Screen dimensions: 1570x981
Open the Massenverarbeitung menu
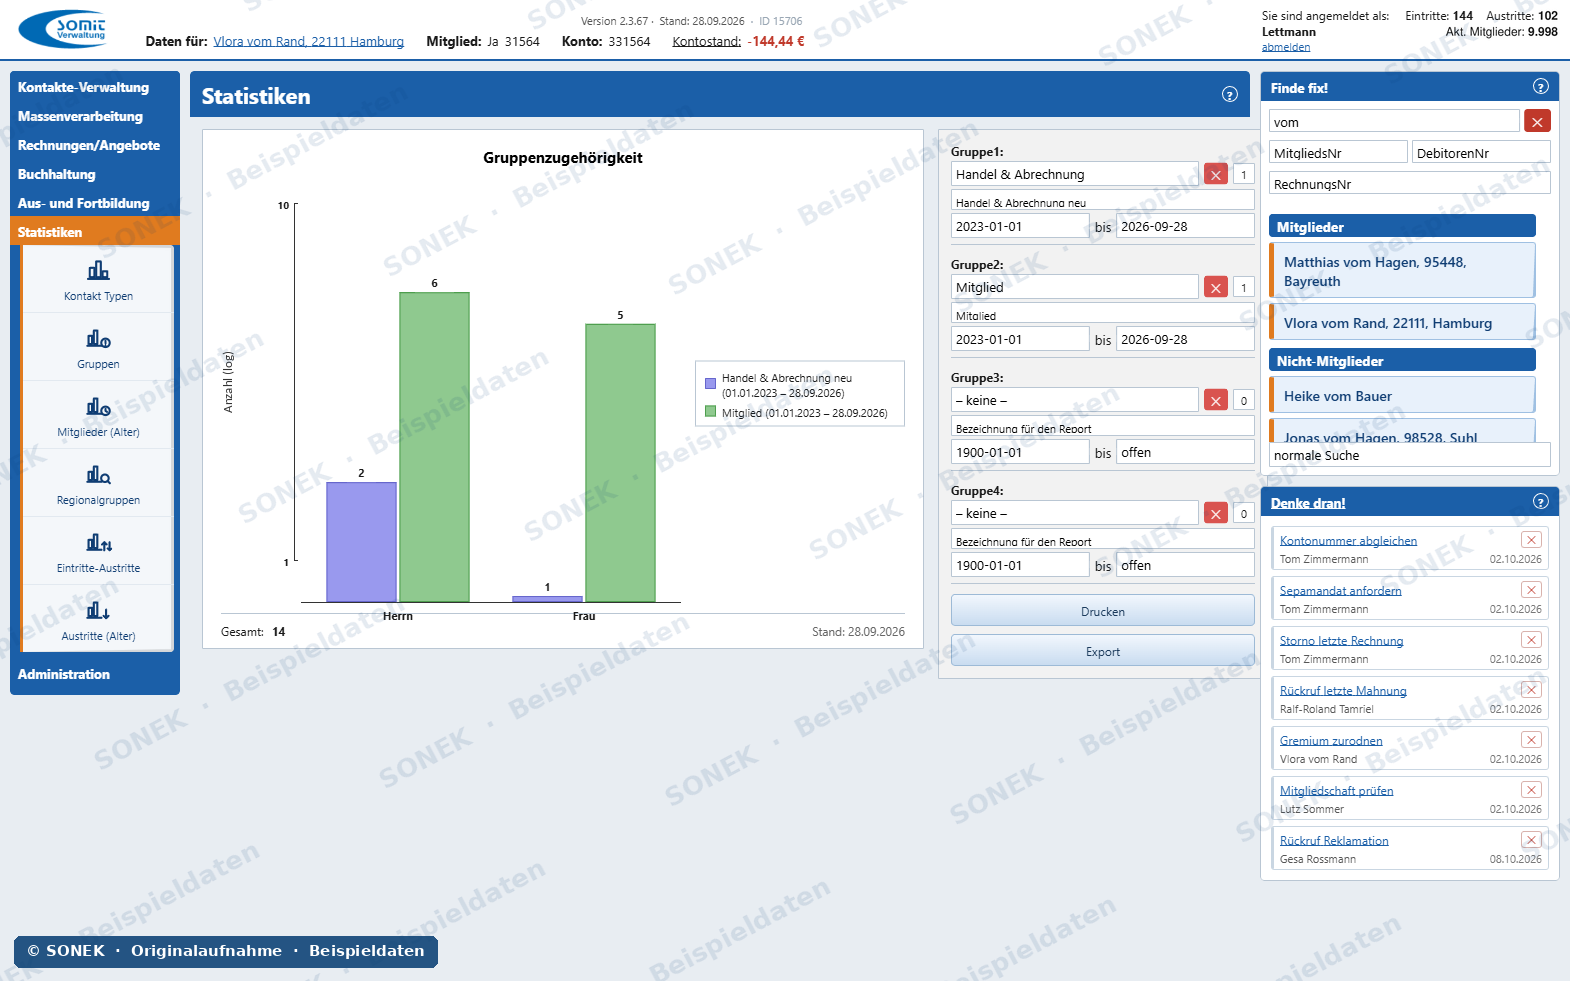coord(95,116)
